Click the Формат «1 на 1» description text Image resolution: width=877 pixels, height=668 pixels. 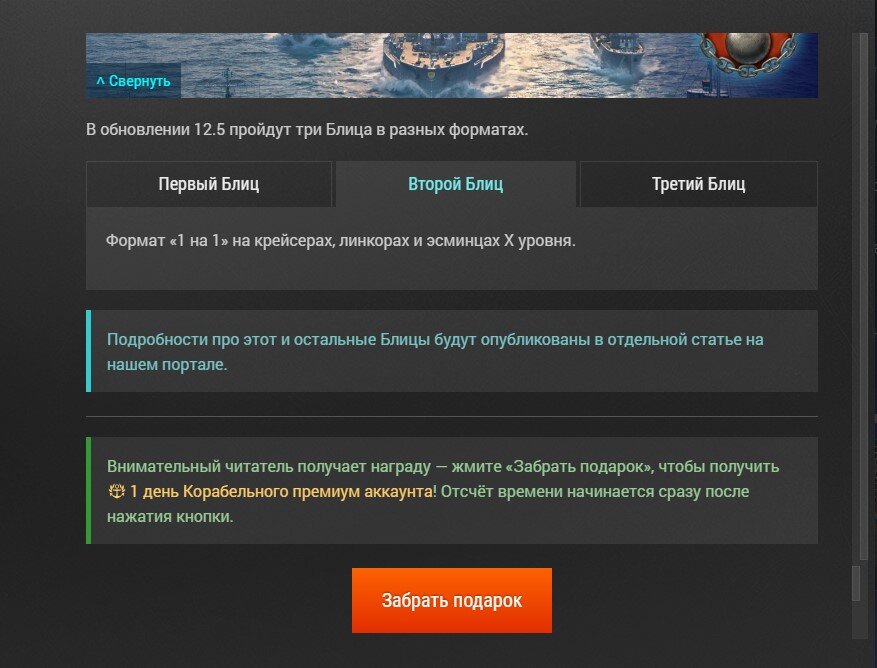tap(341, 241)
